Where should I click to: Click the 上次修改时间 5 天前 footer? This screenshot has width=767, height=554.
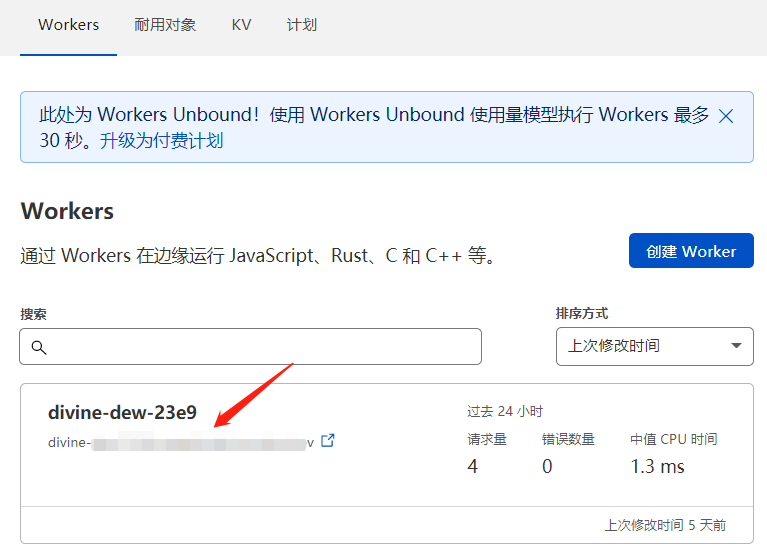[665, 525]
